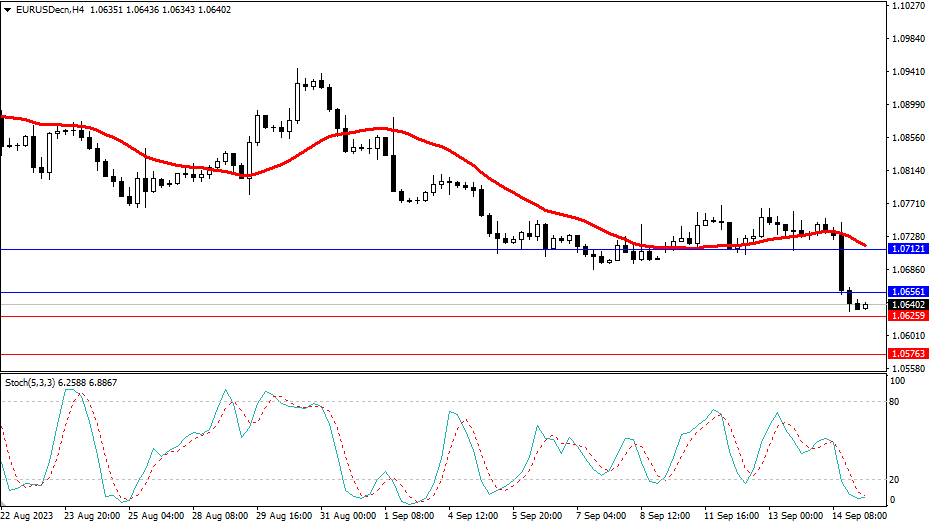The width and height of the screenshot is (931, 526).
Task: Select the black horizontal line at 1.07121
Action: 300,249
